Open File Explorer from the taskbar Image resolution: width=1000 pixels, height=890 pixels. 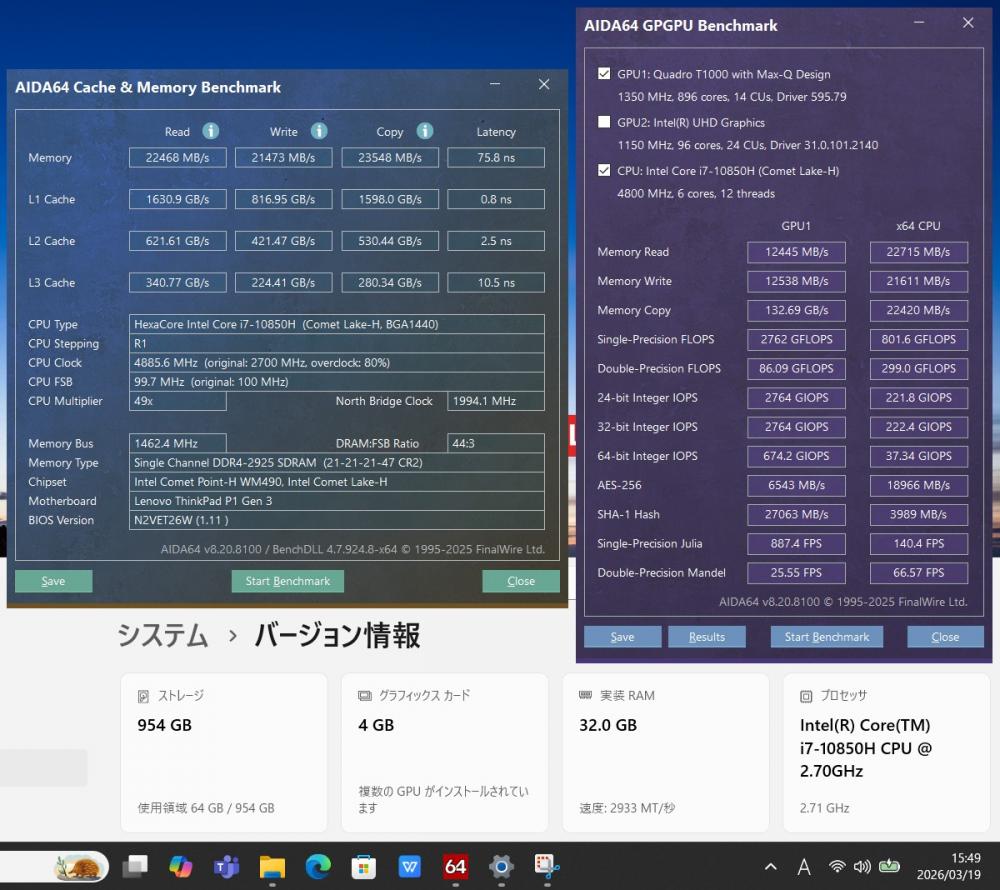point(273,866)
